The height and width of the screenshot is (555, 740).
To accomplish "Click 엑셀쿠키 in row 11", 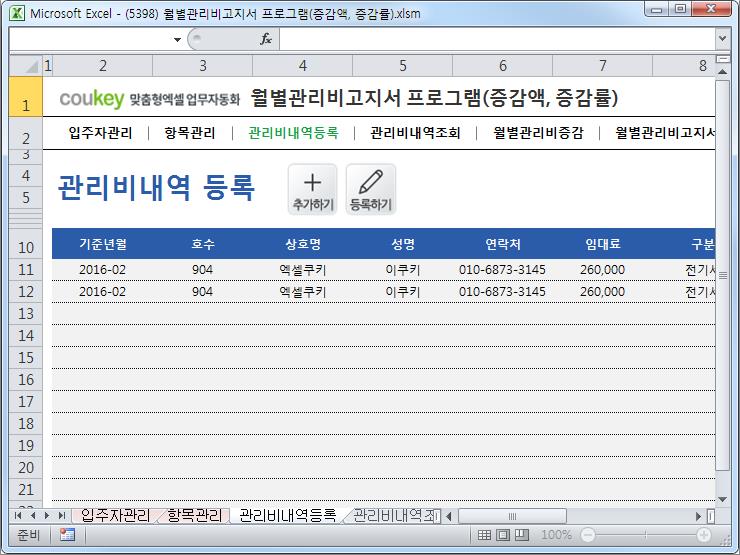I will (303, 270).
